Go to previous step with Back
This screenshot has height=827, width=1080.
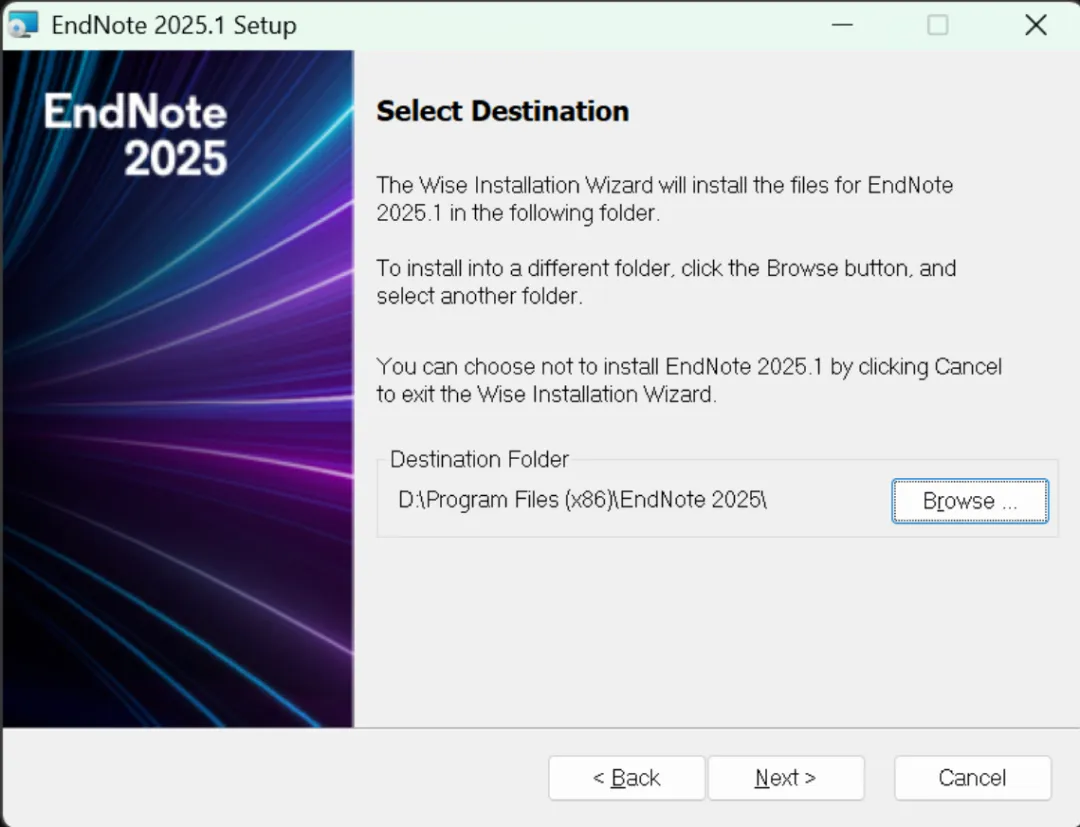click(626, 778)
